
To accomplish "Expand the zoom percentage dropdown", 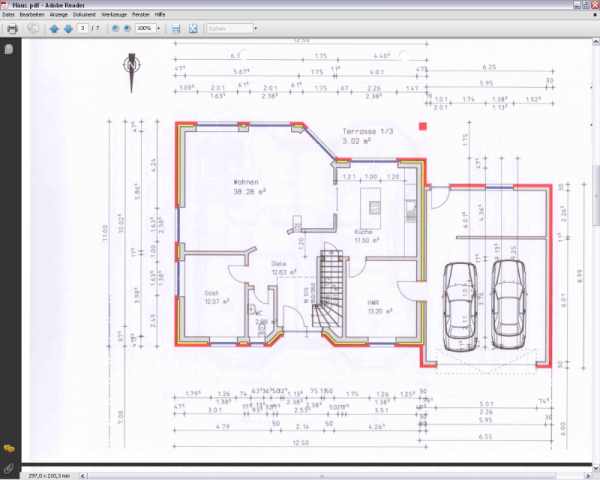I will point(159,29).
